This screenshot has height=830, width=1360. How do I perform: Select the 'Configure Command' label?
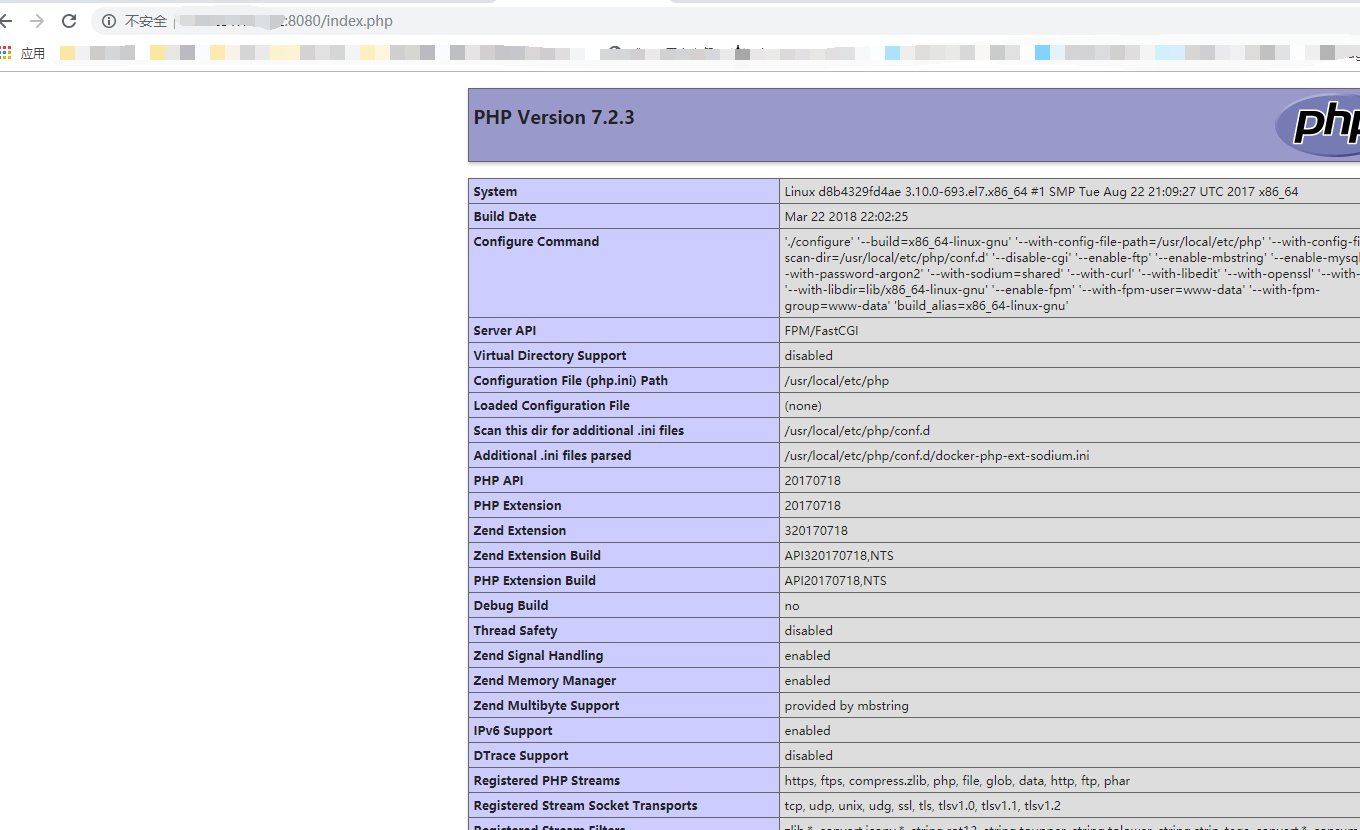click(x=536, y=242)
